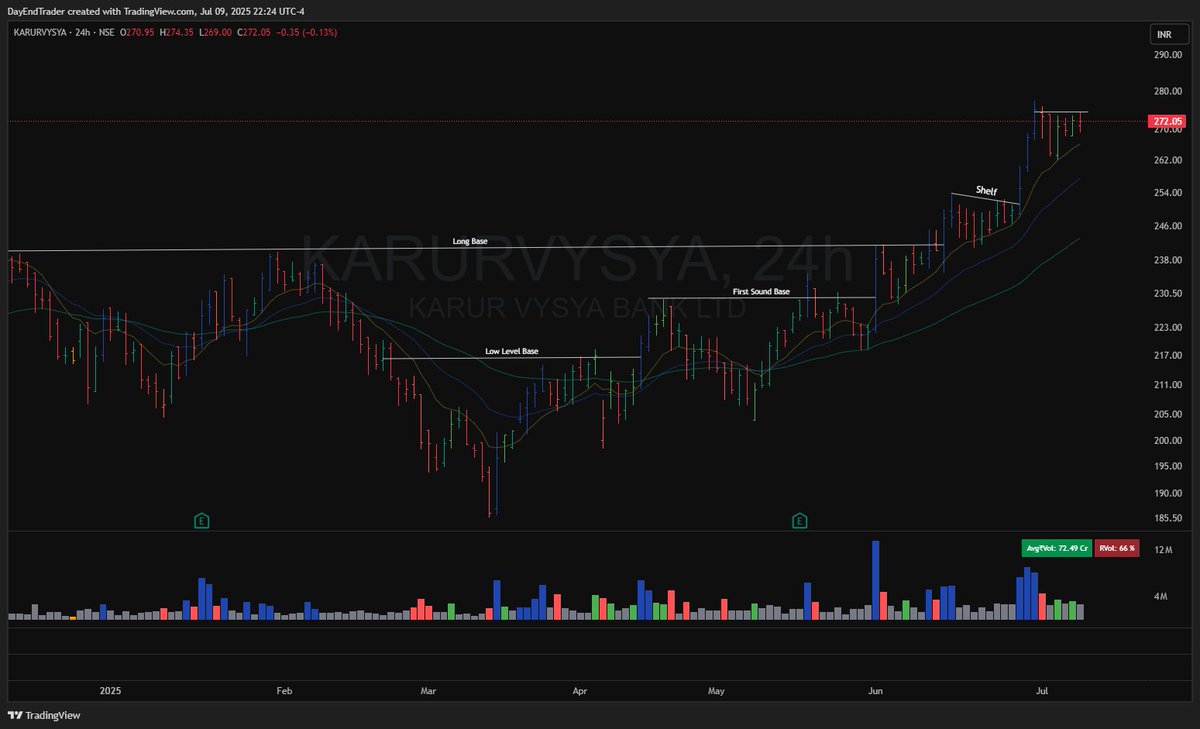1200x729 pixels.
Task: Click the earnings E marker below March lows
Action: click(201, 521)
